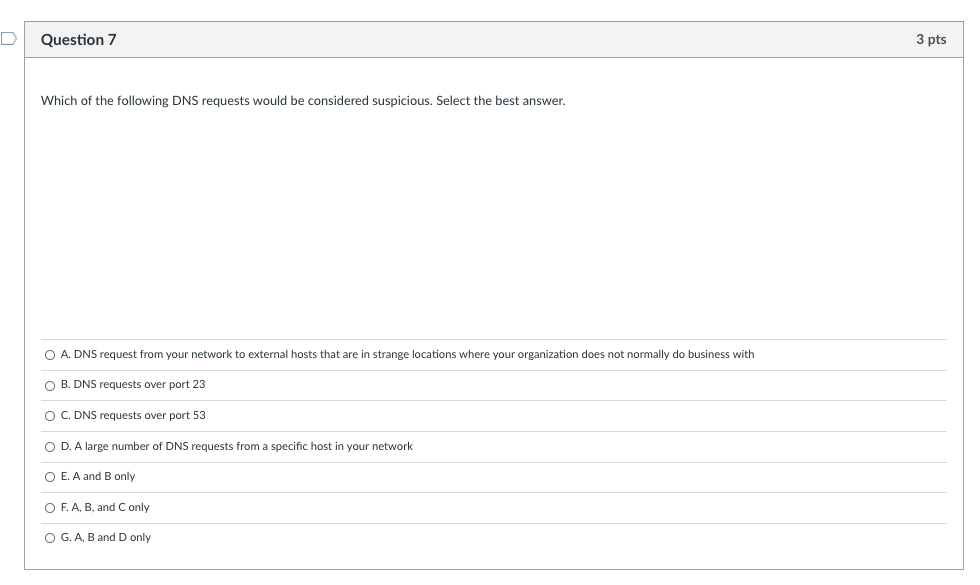980x585 pixels.
Task: Select answer B about DNS over port 23
Action: (x=50, y=385)
